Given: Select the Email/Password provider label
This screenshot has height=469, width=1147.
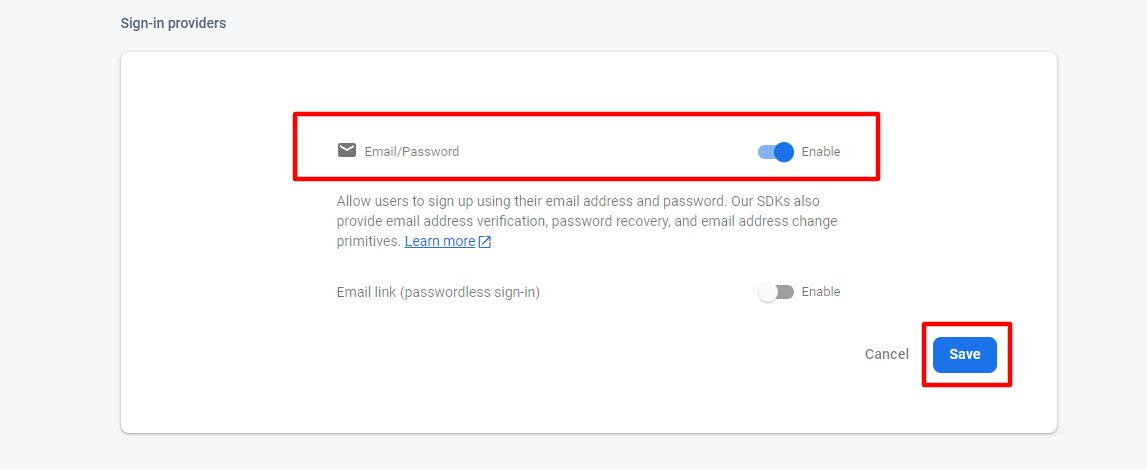Looking at the screenshot, I should coord(412,152).
